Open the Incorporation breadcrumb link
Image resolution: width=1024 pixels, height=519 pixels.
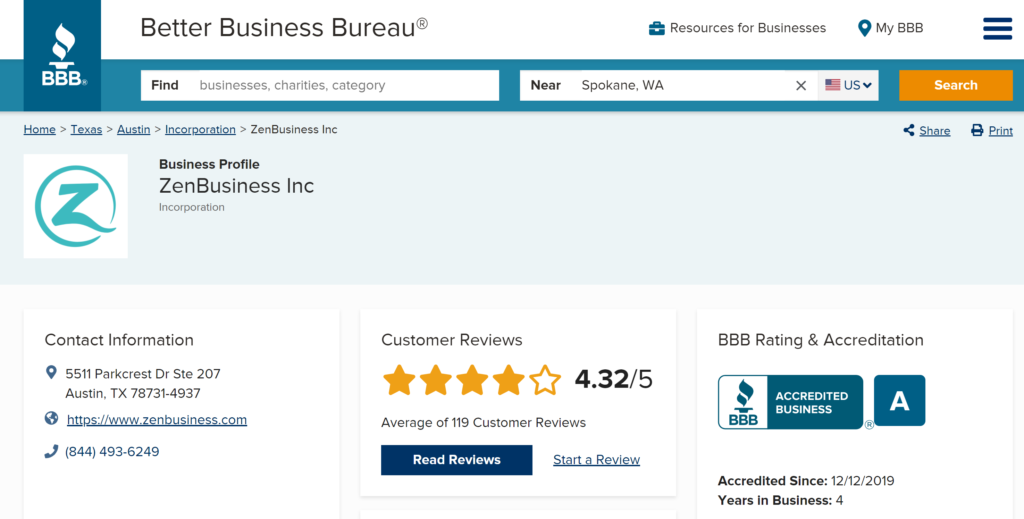pos(200,129)
